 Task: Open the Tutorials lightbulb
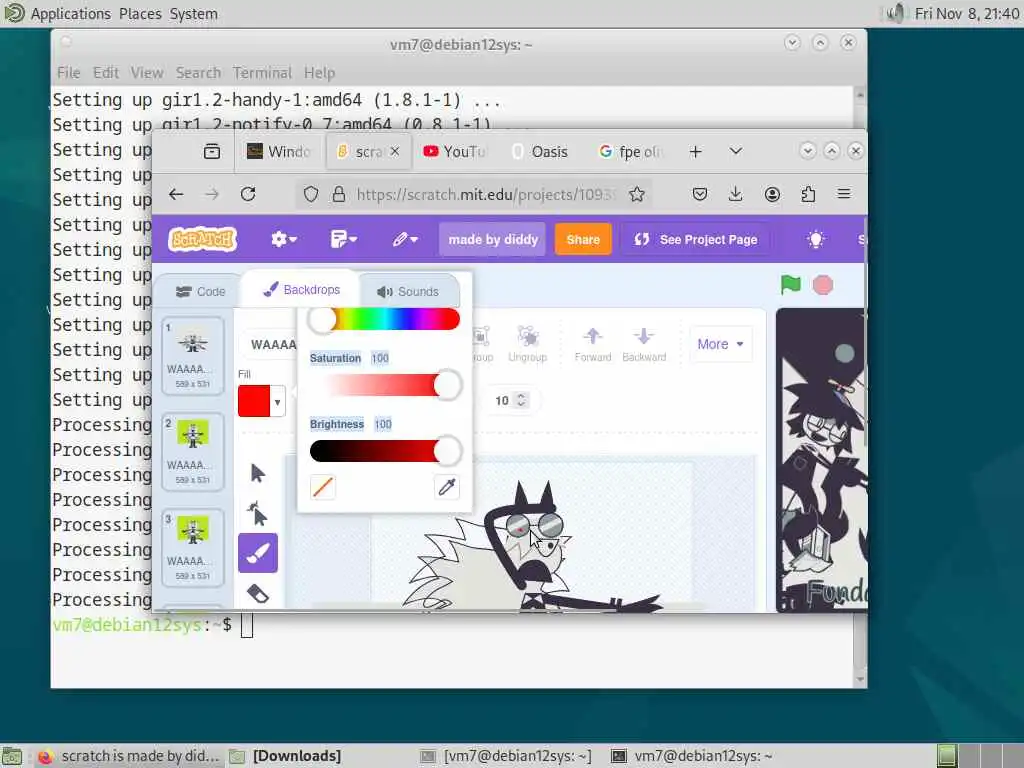816,239
